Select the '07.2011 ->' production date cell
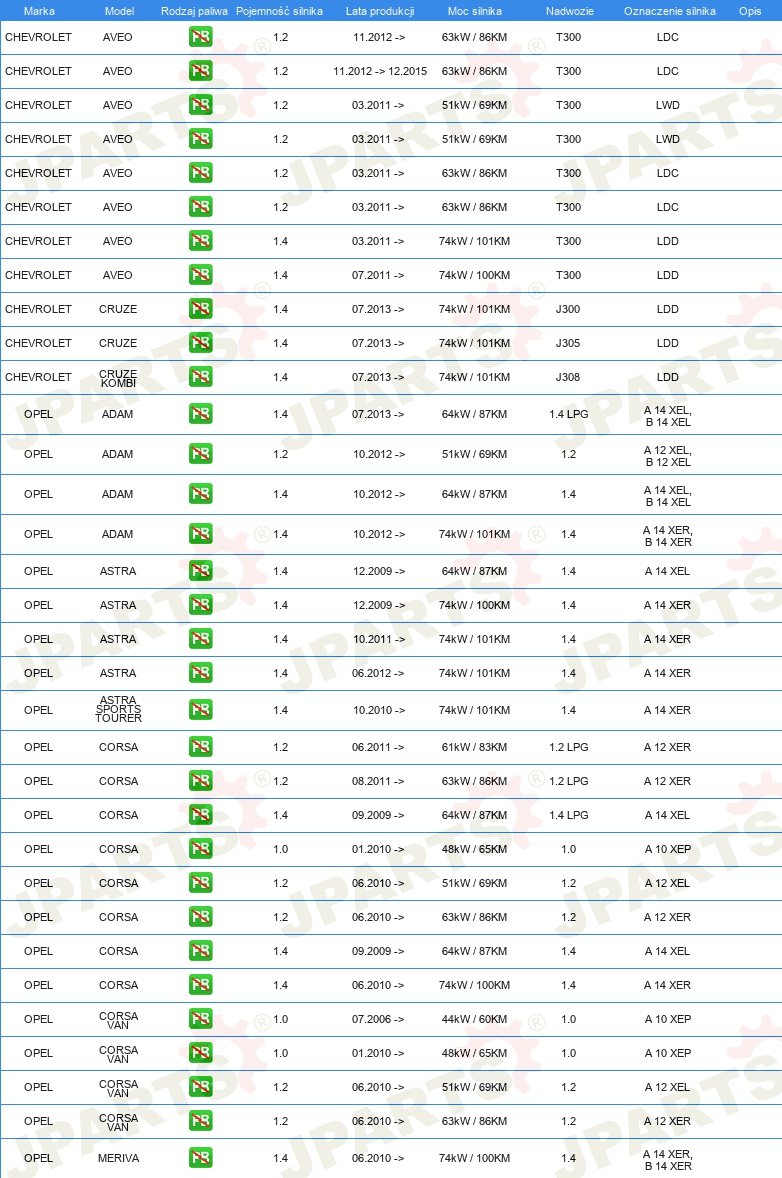 point(378,275)
